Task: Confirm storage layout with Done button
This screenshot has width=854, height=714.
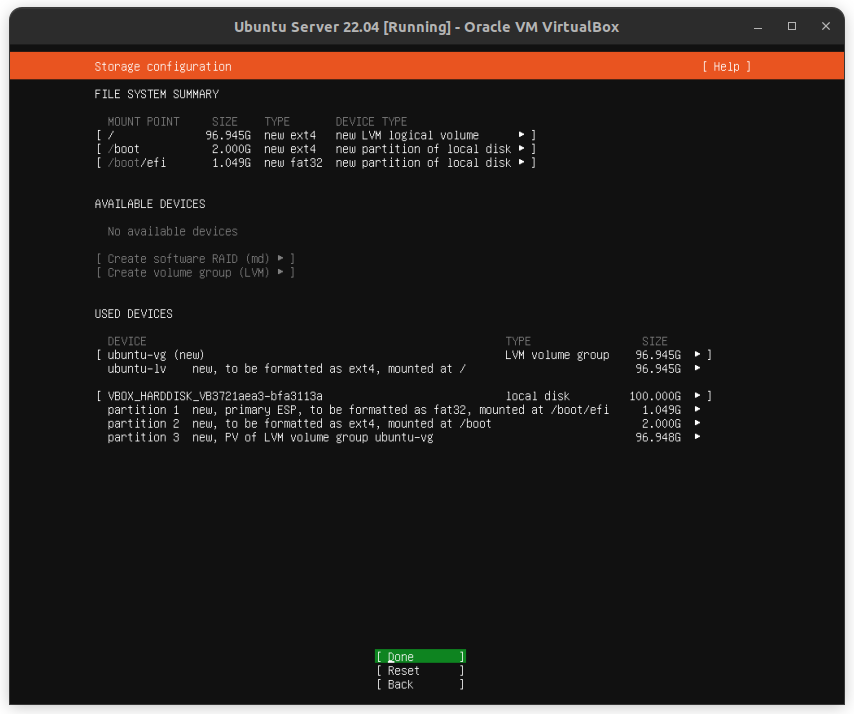Action: tap(420, 657)
